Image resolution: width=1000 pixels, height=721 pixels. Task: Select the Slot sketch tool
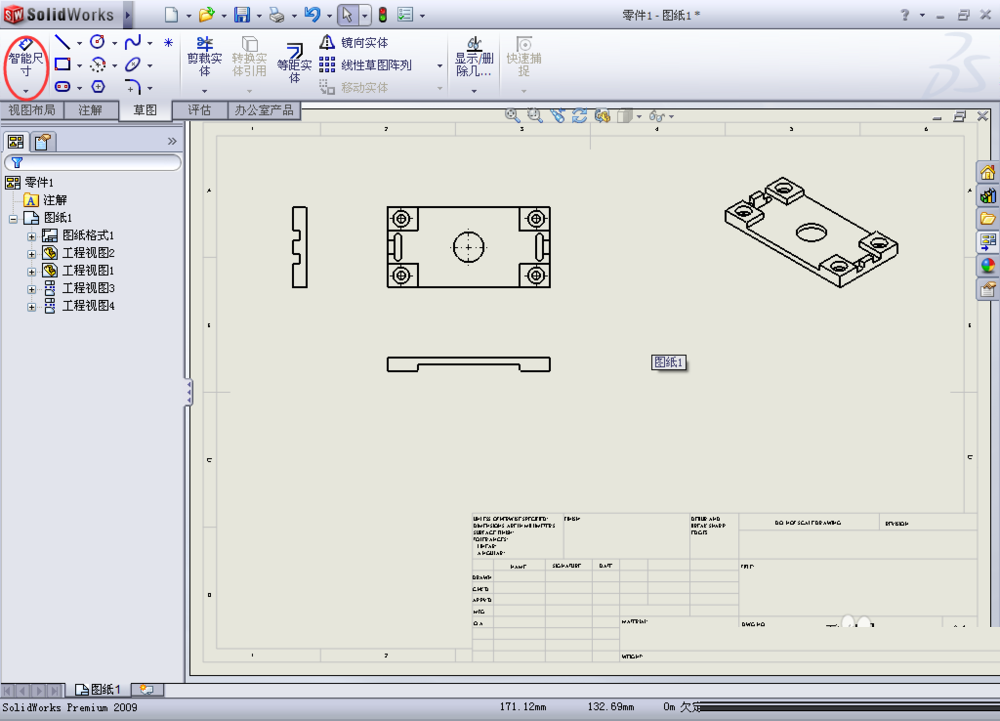click(62, 87)
